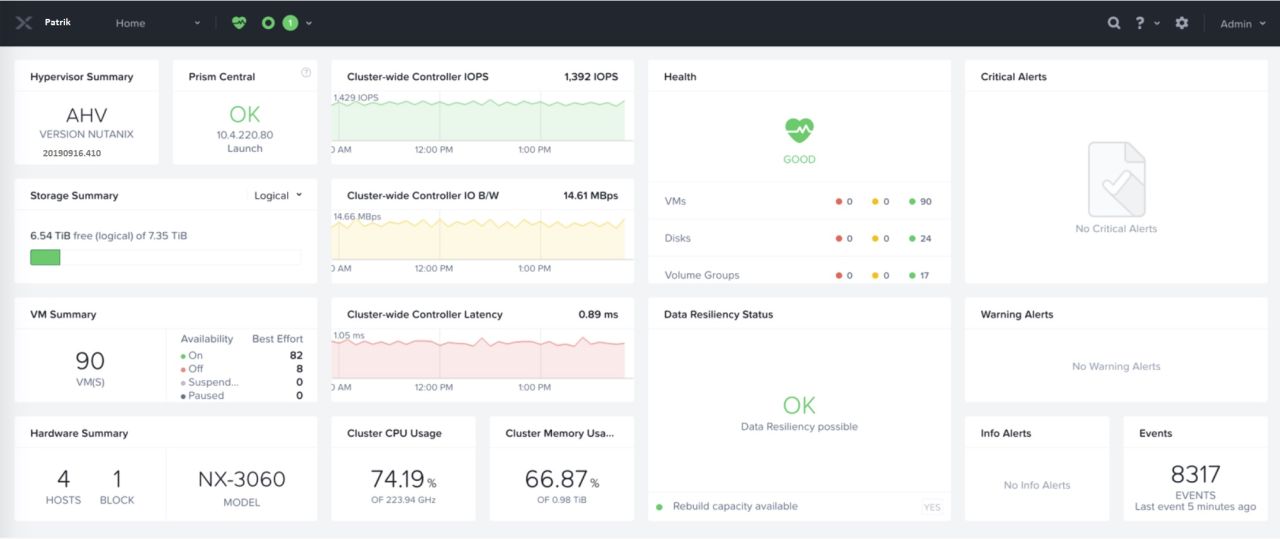1280x539 pixels.
Task: Open the search magnifier icon
Action: pyautogui.click(x=1114, y=23)
